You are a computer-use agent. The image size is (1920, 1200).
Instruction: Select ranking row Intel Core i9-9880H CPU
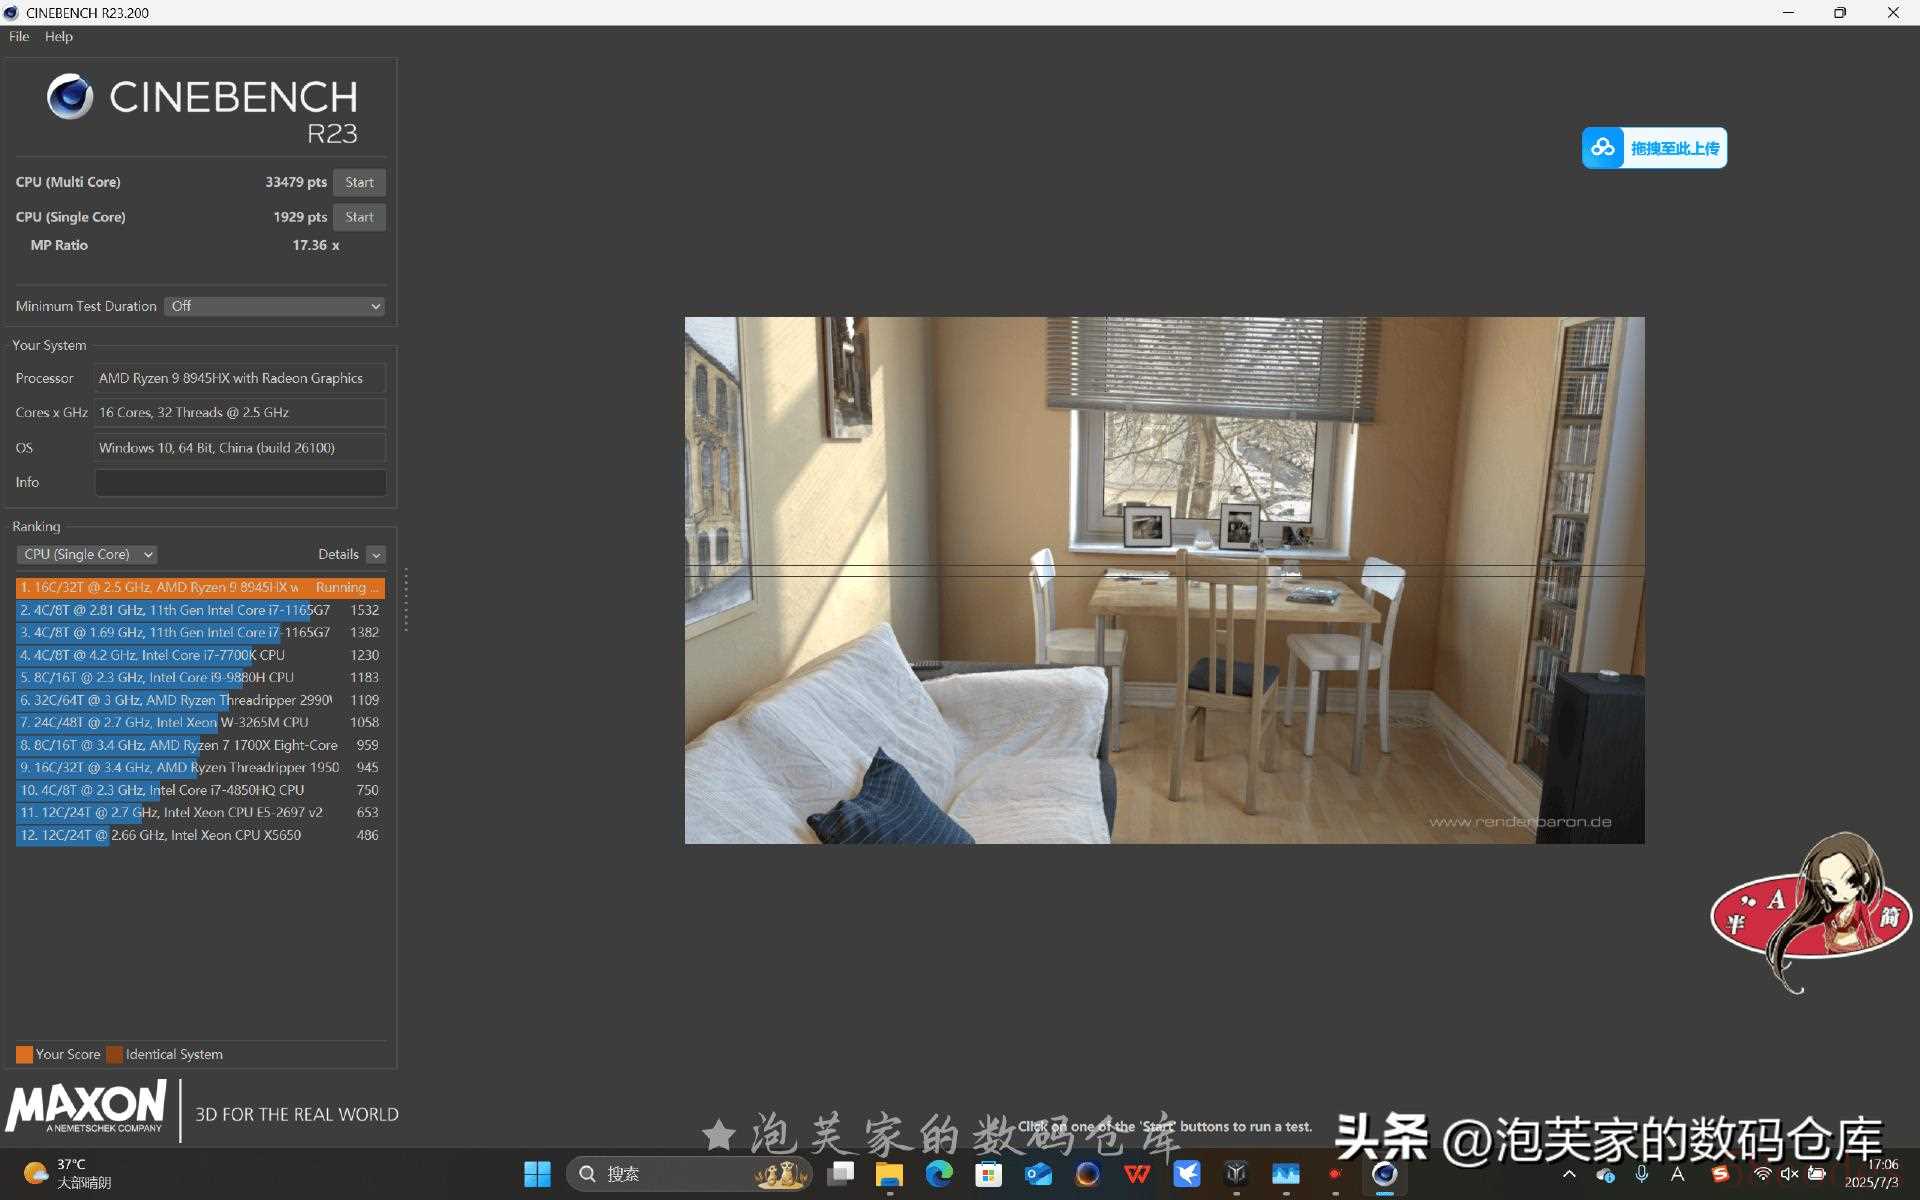pos(200,677)
